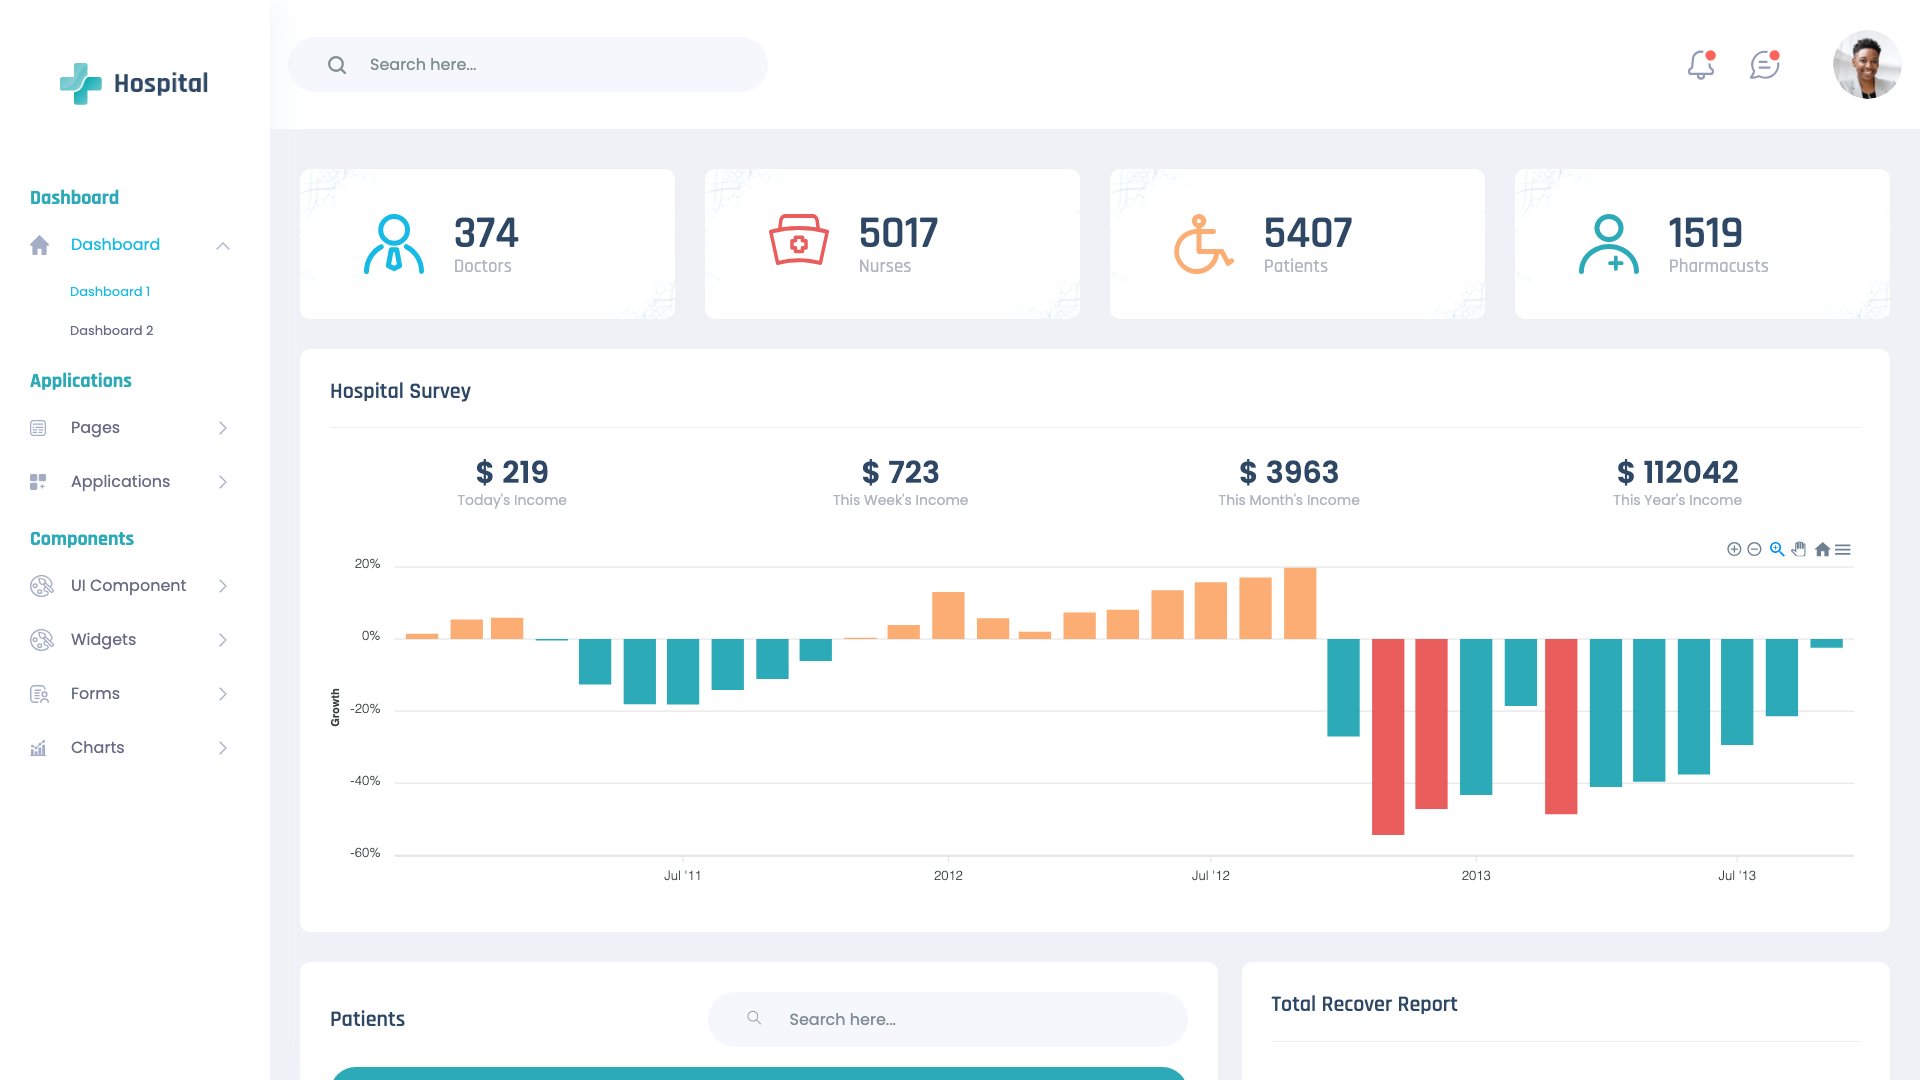Collapse the Dashboard sidebar section
The height and width of the screenshot is (1080, 1920).
point(223,245)
